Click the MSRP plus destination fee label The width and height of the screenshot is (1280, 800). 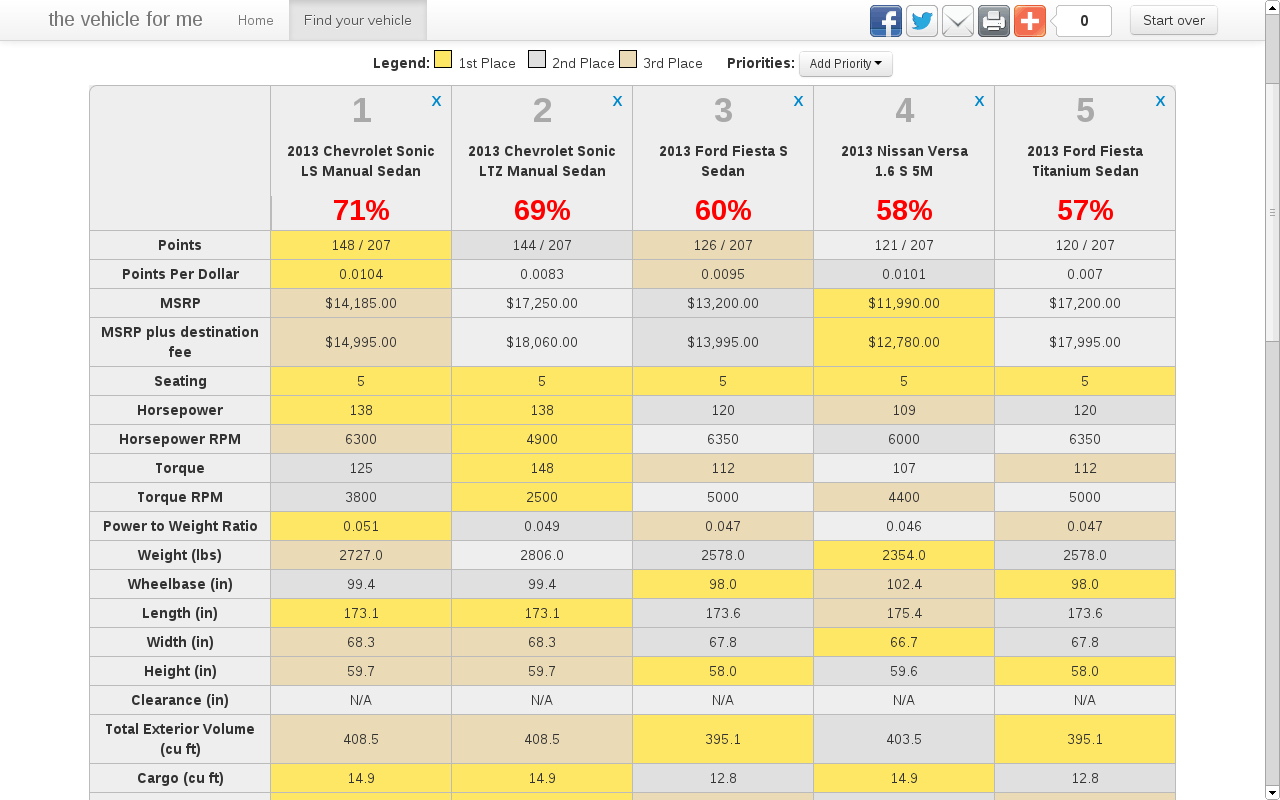pos(180,342)
